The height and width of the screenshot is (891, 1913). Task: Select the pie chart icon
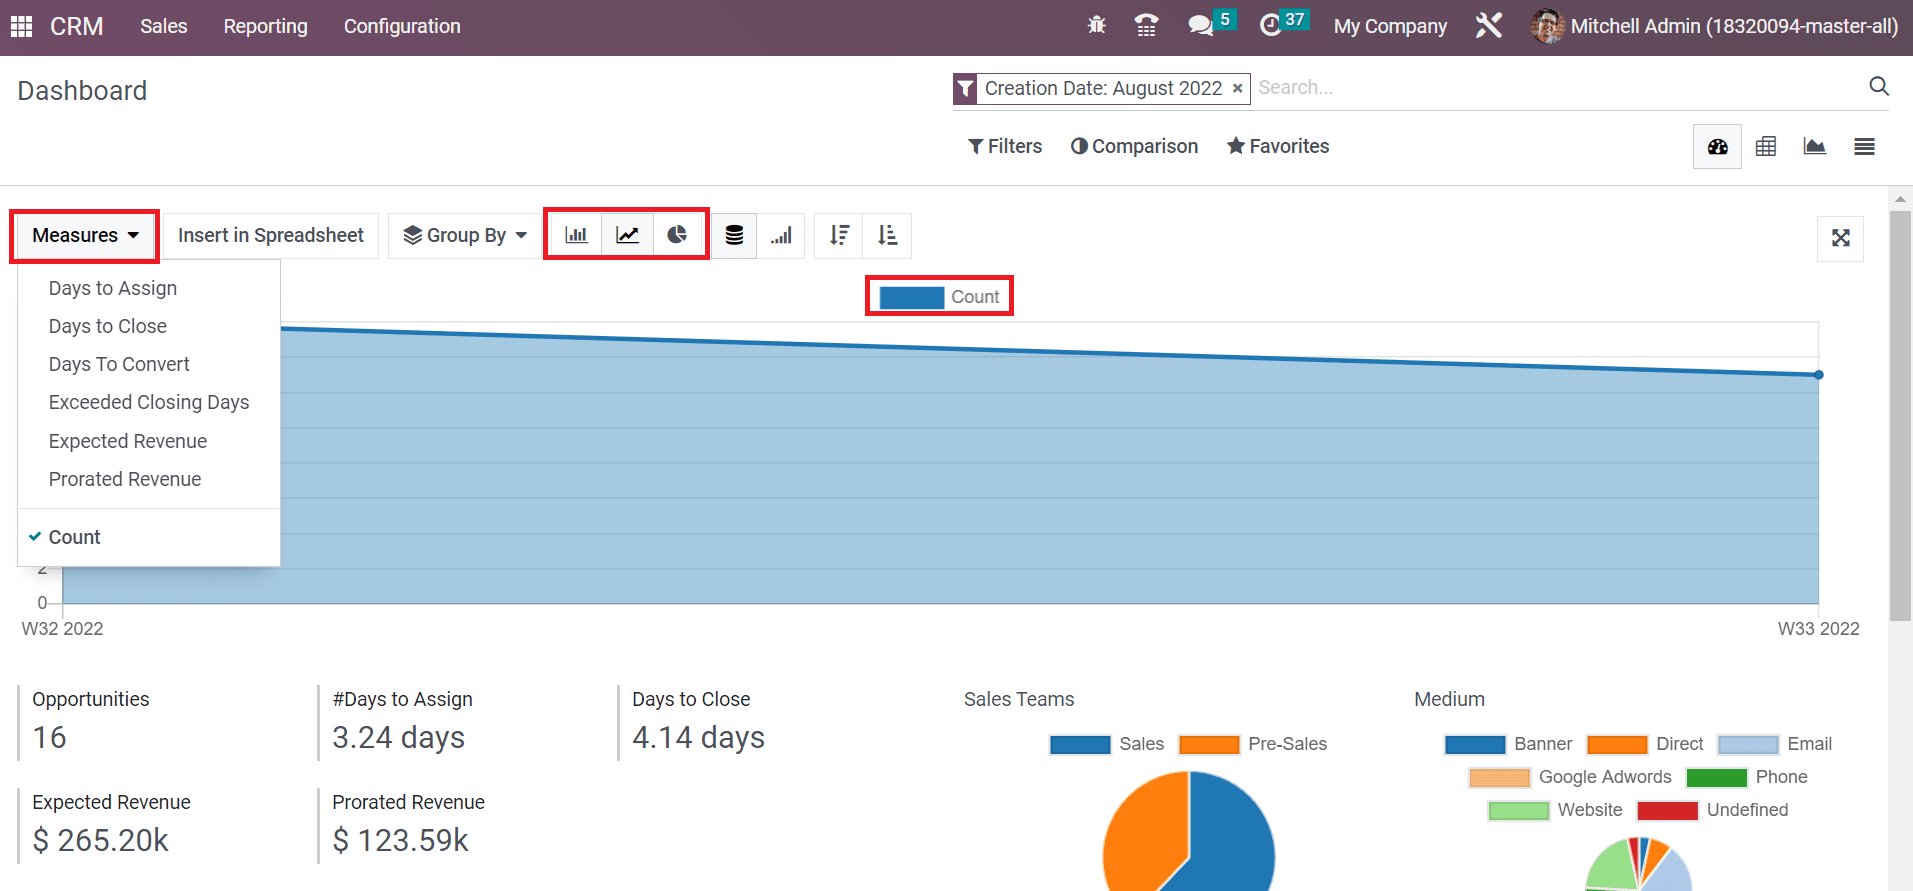tap(677, 235)
